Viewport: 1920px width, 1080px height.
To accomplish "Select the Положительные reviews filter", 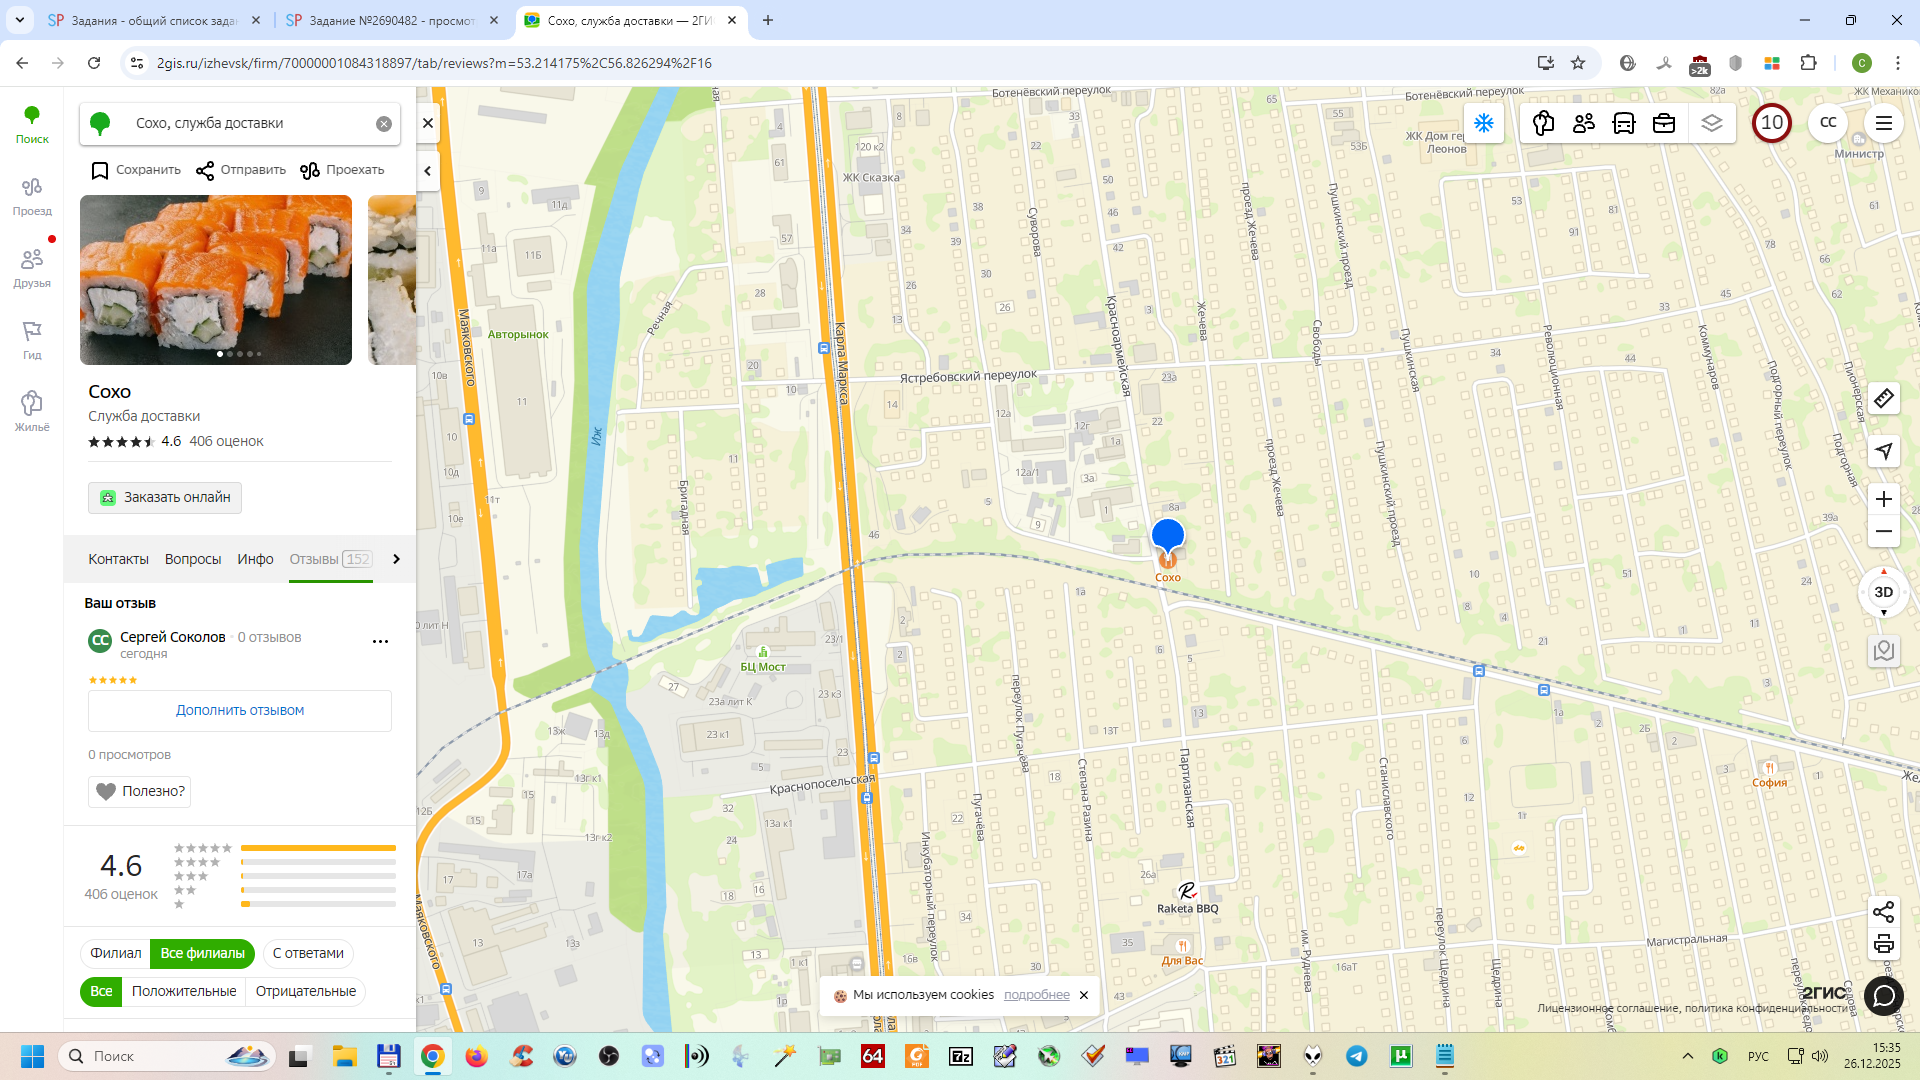I will 184,991.
